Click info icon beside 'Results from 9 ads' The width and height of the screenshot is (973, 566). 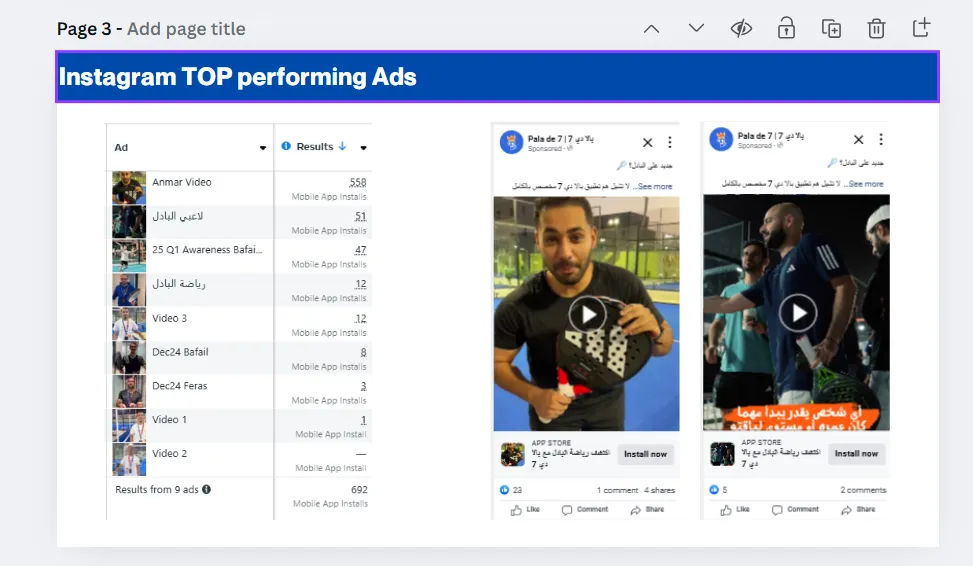click(x=207, y=489)
